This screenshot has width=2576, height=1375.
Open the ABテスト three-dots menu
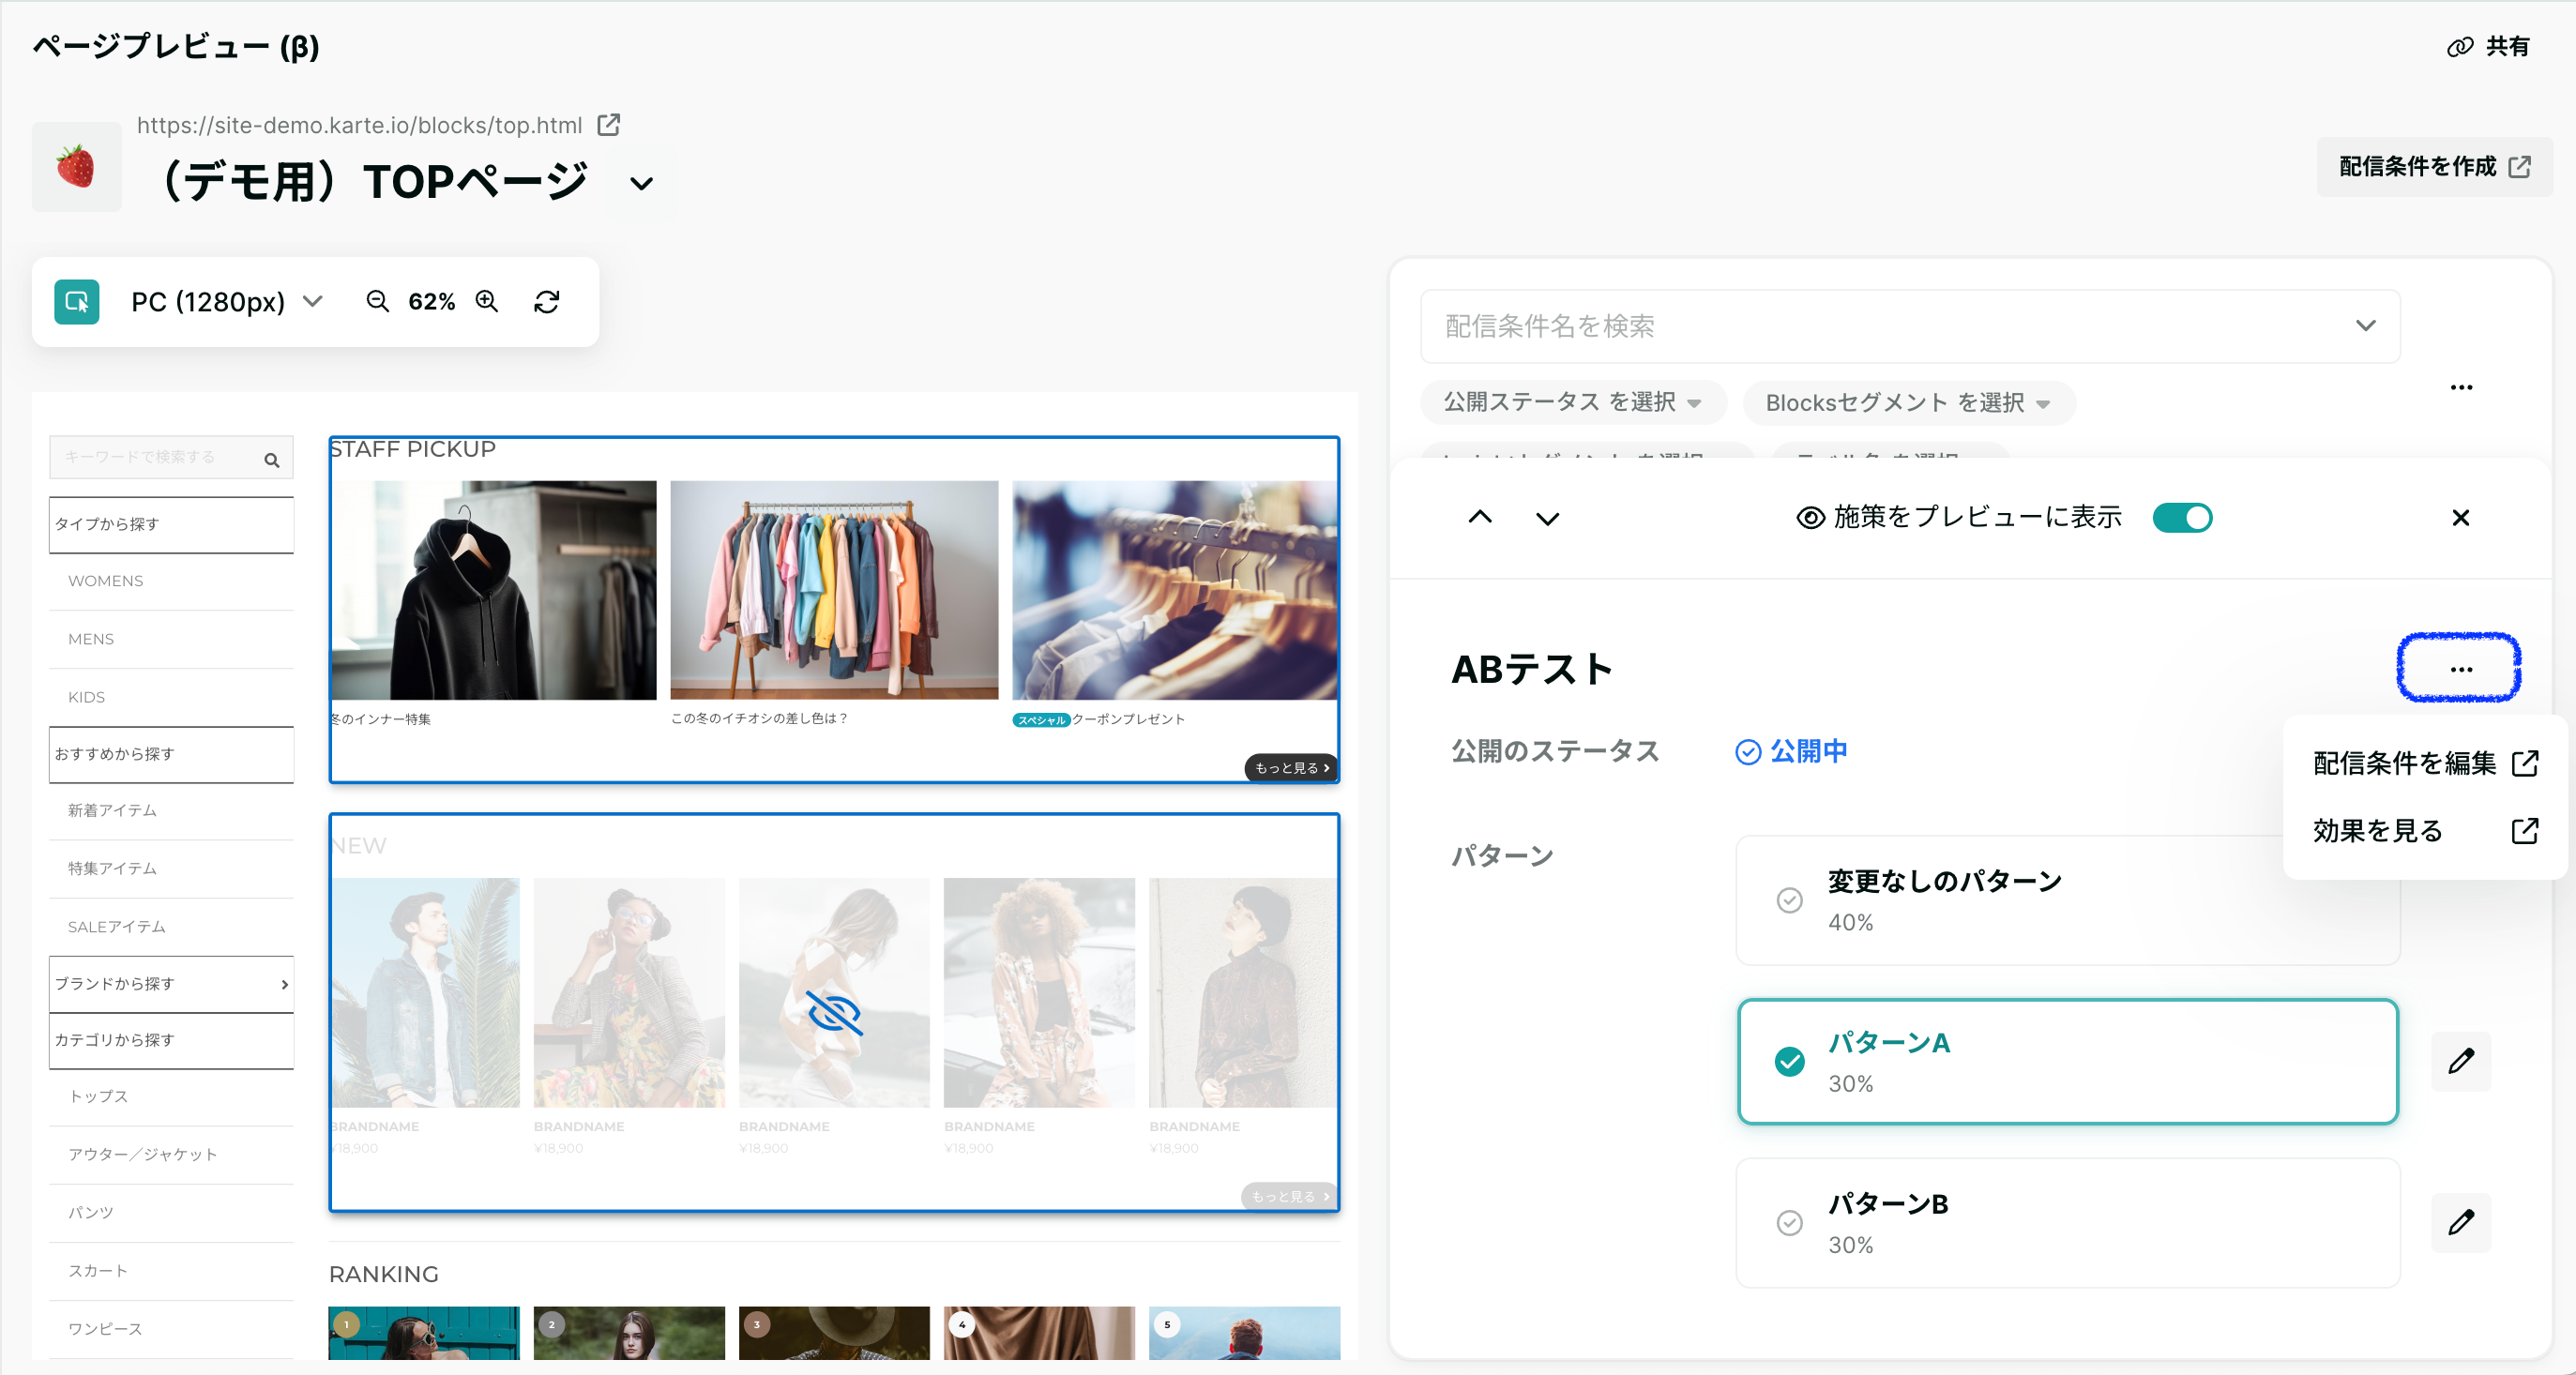[x=2460, y=669]
